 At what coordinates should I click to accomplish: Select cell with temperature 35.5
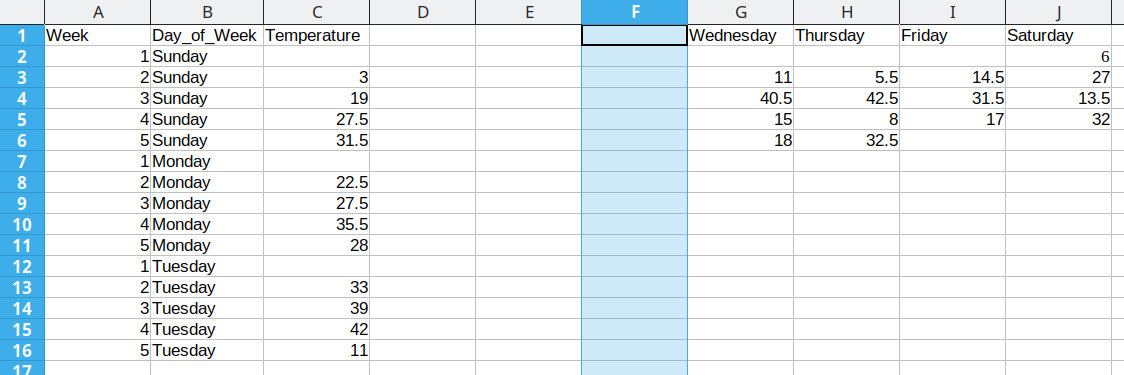tap(316, 224)
